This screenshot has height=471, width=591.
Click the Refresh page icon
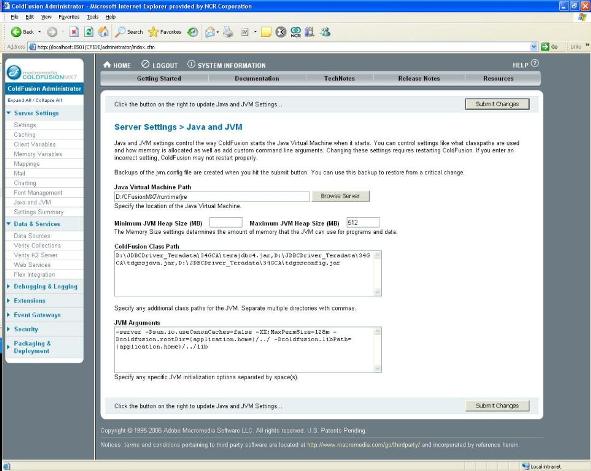[x=89, y=32]
